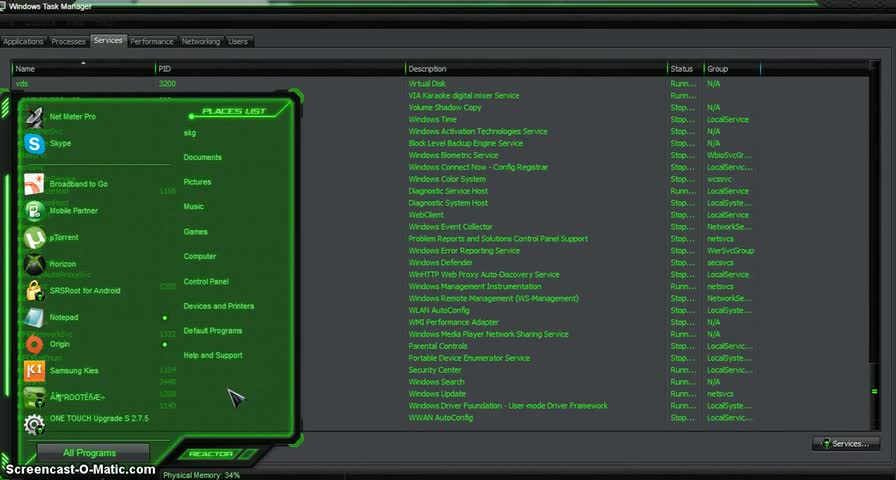Open Pictures in places list
The width and height of the screenshot is (896, 480).
[x=197, y=182]
